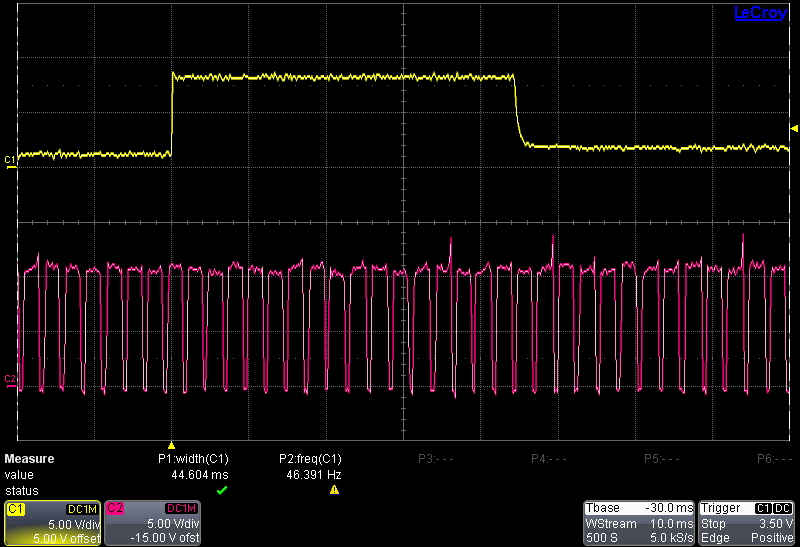Image resolution: width=800 pixels, height=547 pixels.
Task: Click the WStream label in the timebase box
Action: [611, 524]
